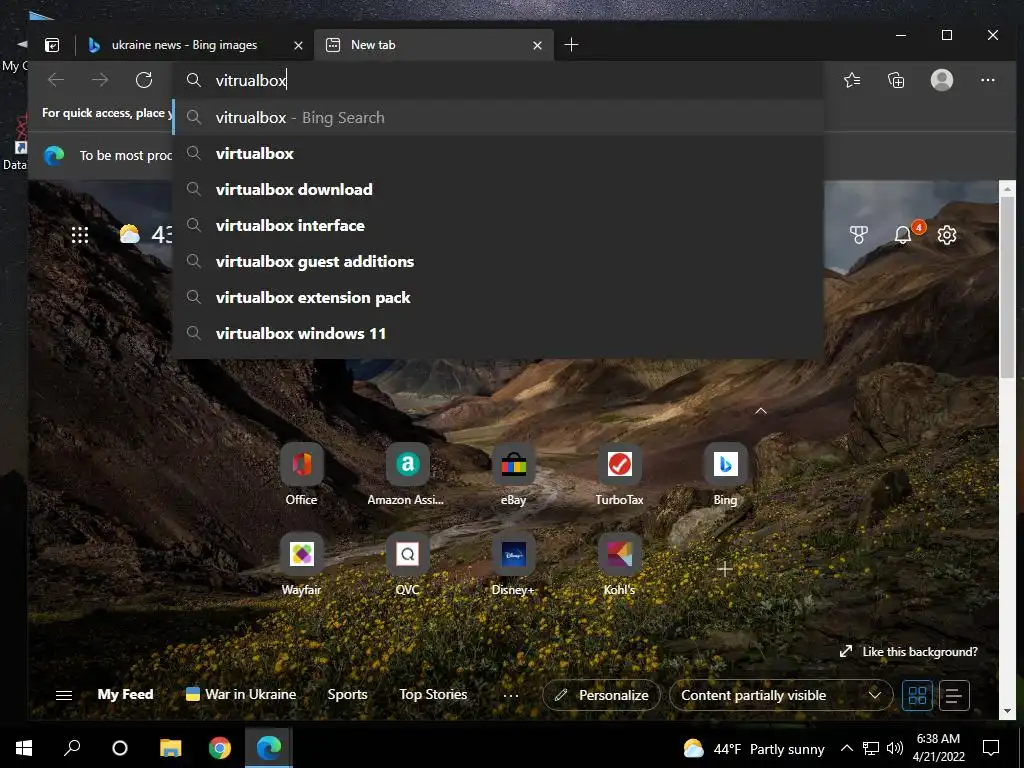Screen dimensions: 1024x768
Task: Click Like this background link
Action: [x=909, y=652]
